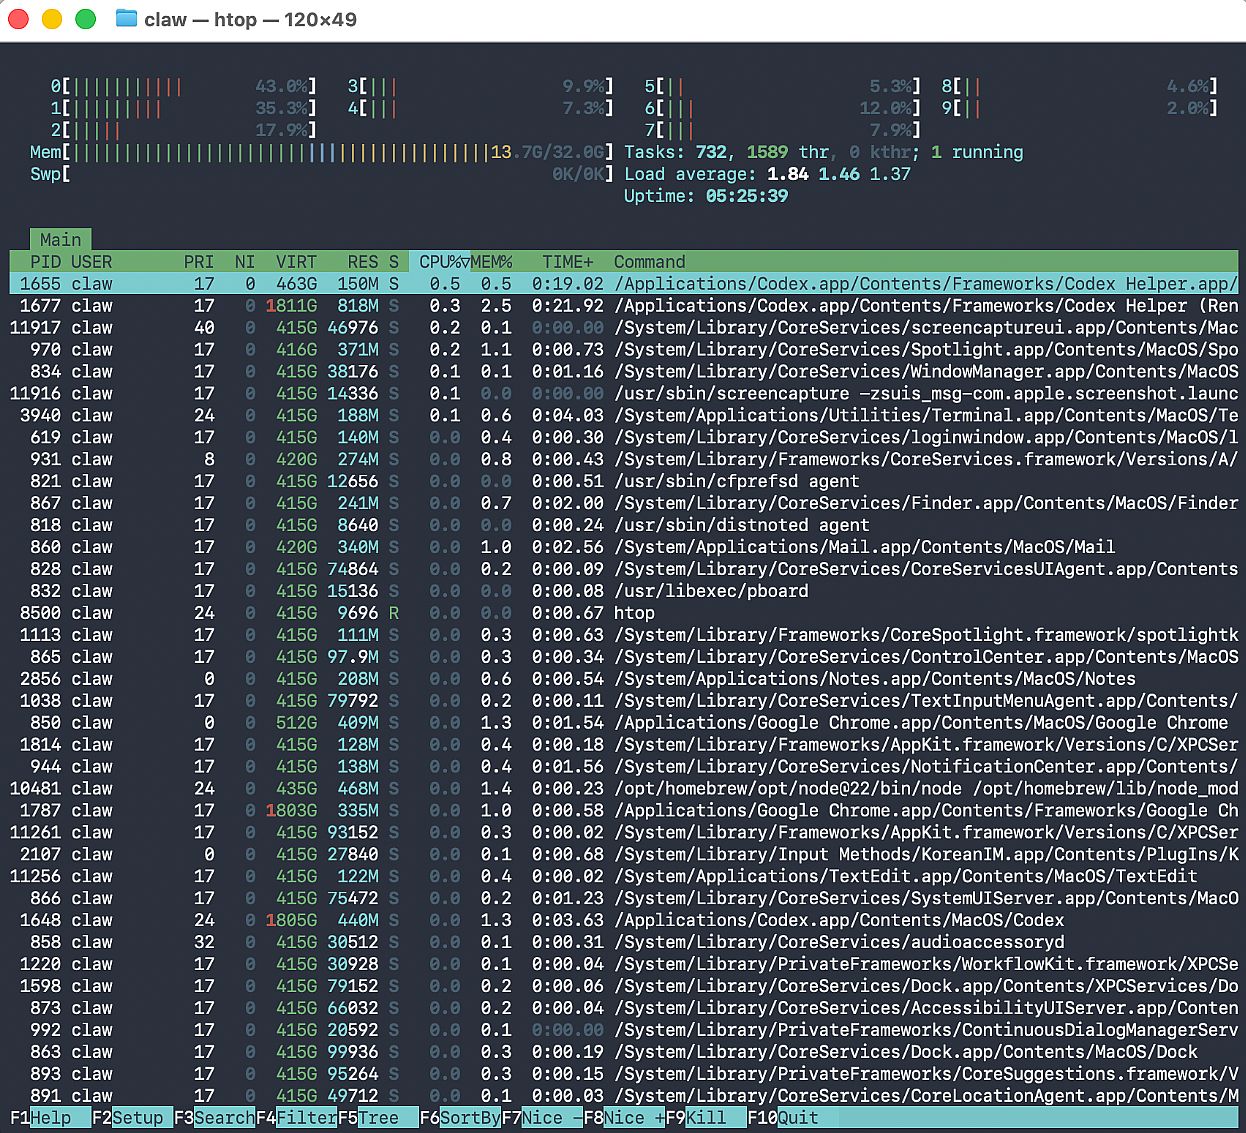Select the KoreanIM.app process row

(x=624, y=854)
